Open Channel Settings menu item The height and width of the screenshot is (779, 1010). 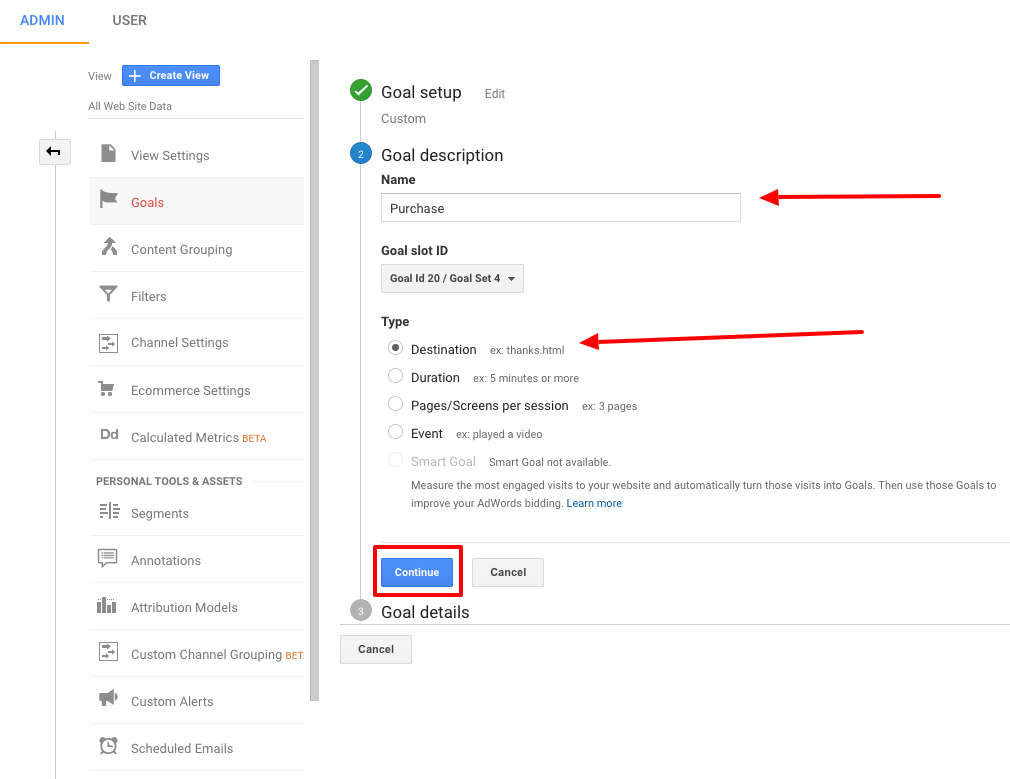[196, 343]
